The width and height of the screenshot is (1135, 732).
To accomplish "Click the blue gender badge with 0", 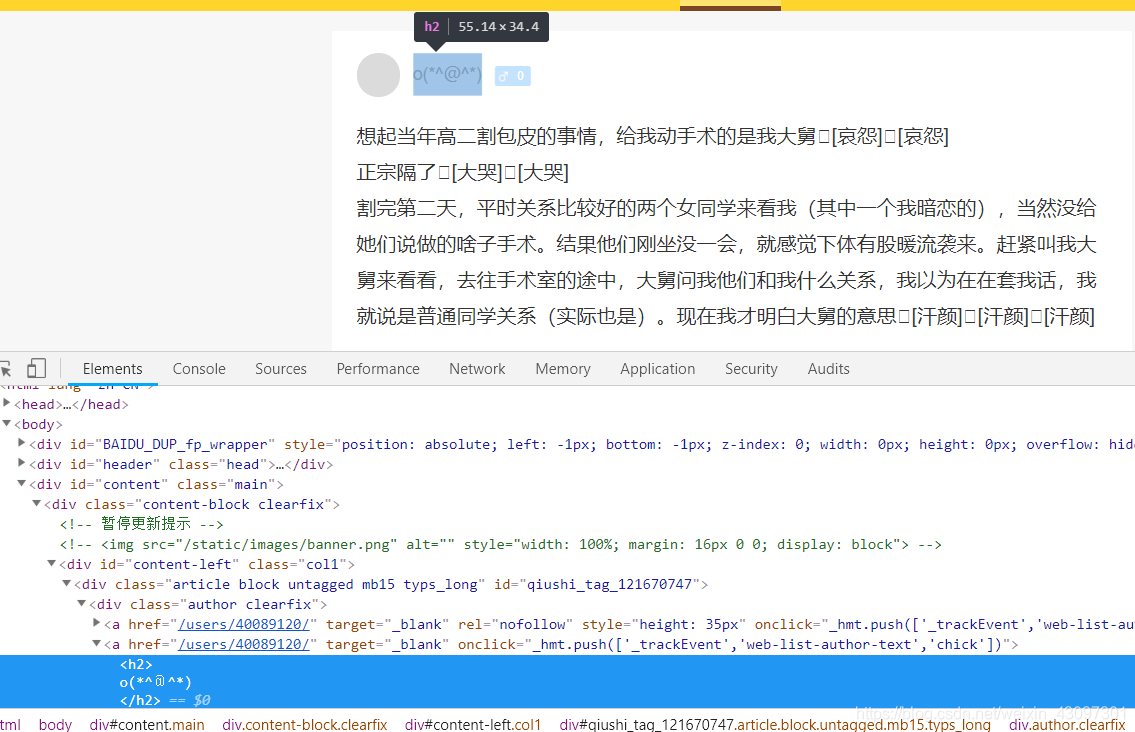I will [x=512, y=75].
